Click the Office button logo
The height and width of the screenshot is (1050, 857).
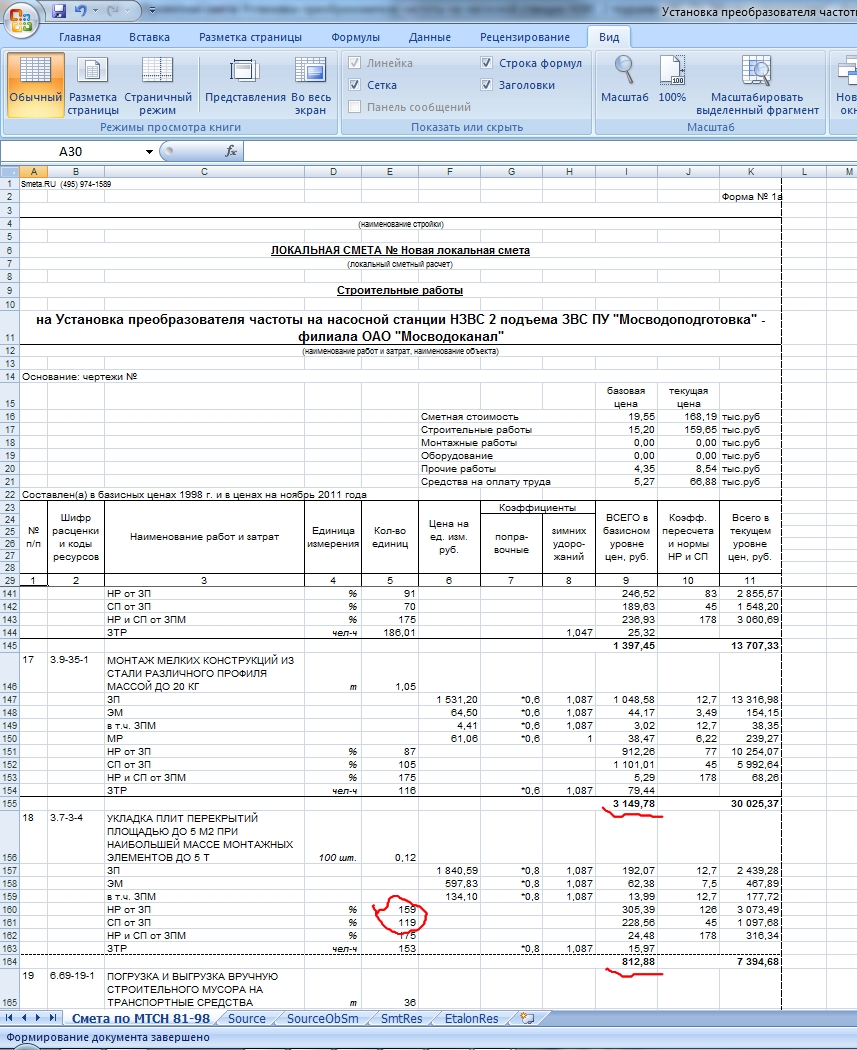point(21,19)
